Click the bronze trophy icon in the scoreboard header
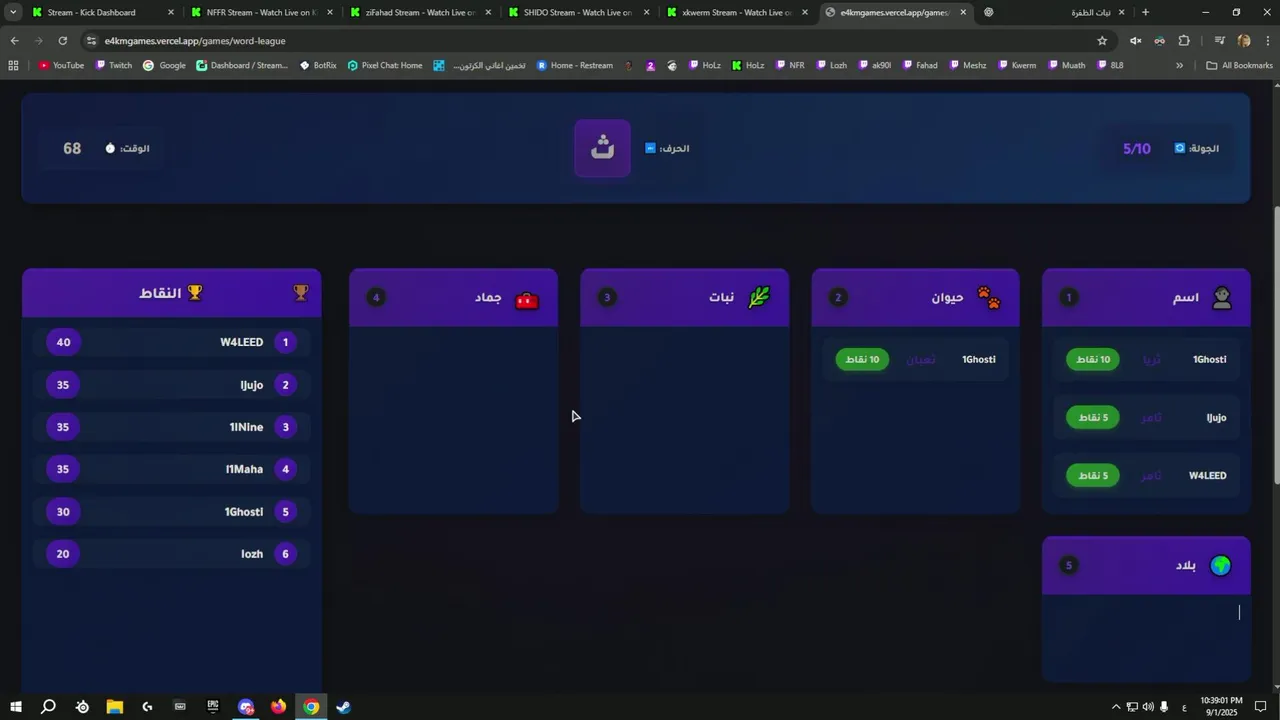Viewport: 1280px width, 720px height. 301,293
